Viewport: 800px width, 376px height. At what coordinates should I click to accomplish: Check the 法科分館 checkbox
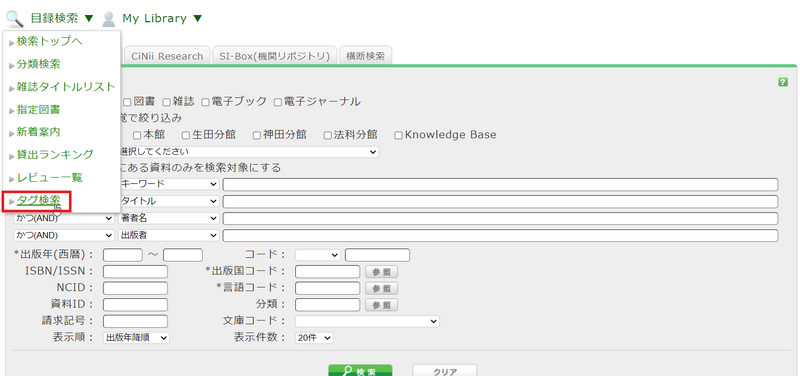coord(328,136)
